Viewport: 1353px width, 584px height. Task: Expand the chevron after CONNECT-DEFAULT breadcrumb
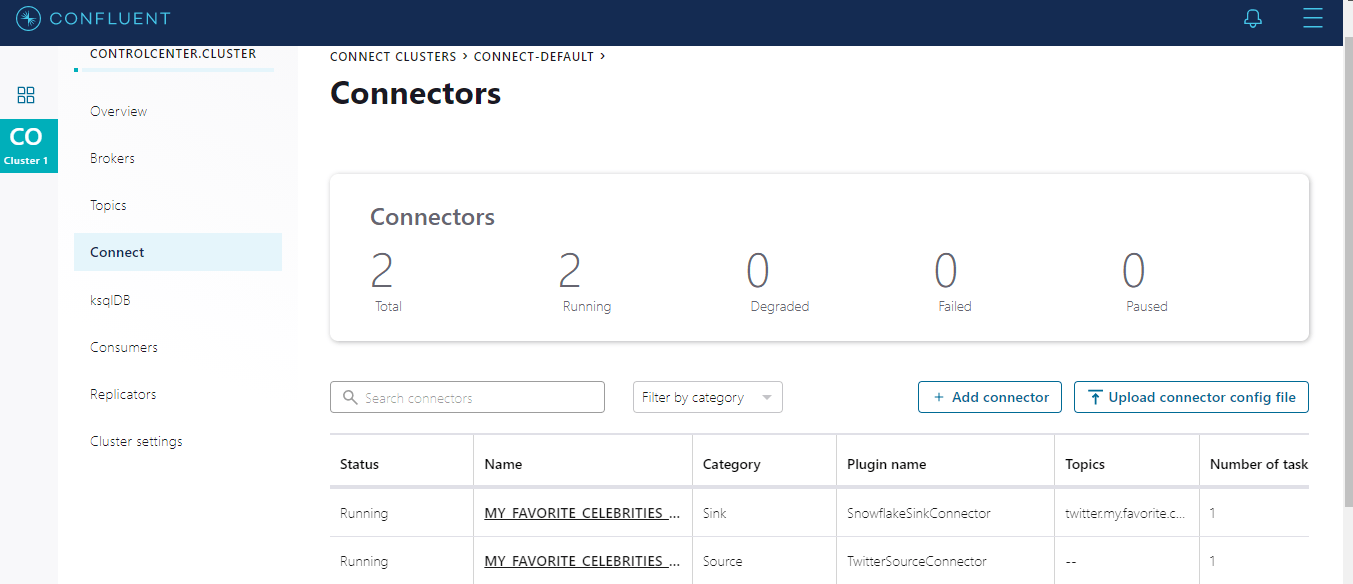click(603, 56)
